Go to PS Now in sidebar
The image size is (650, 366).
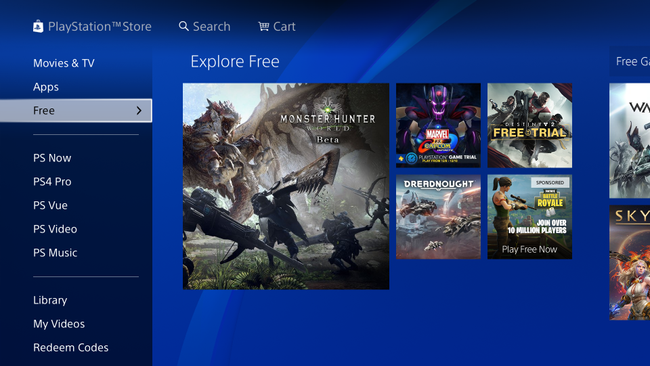click(x=52, y=158)
